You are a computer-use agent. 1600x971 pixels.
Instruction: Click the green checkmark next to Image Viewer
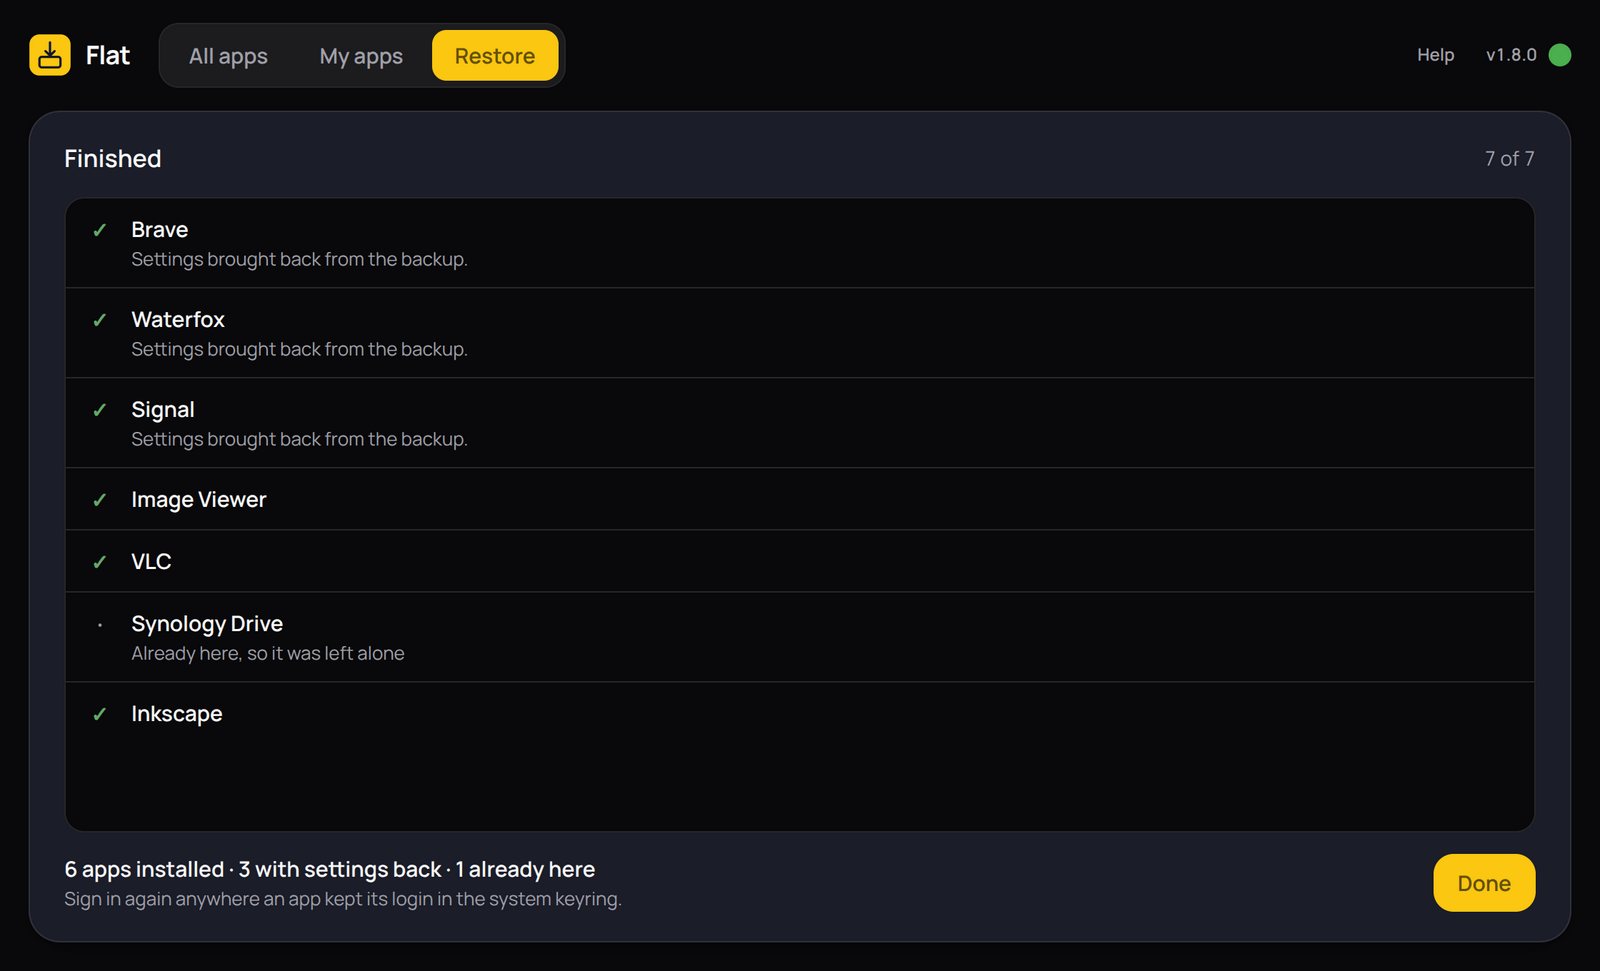tap(100, 500)
